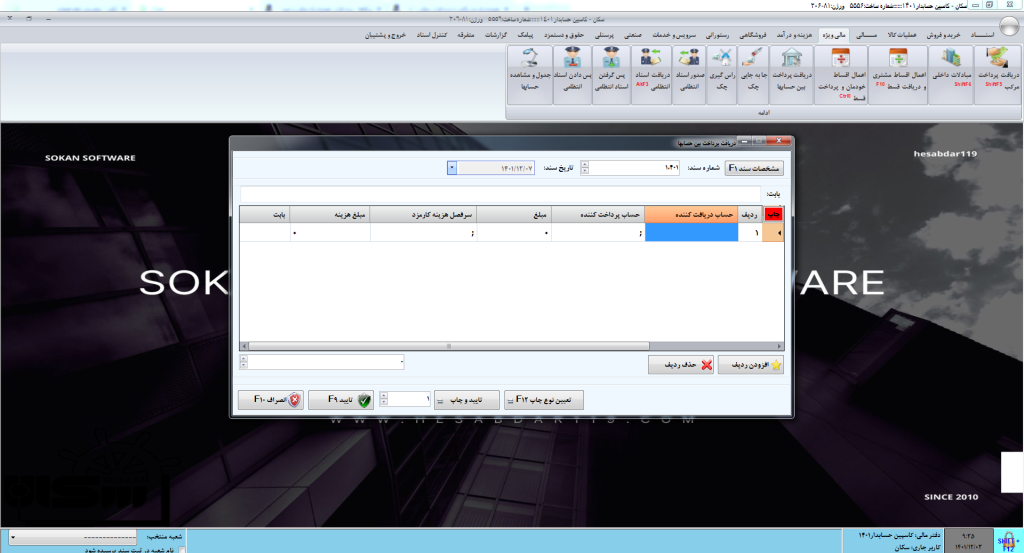
Task: Switch to the مالی ویژه tab
Action: [x=833, y=35]
